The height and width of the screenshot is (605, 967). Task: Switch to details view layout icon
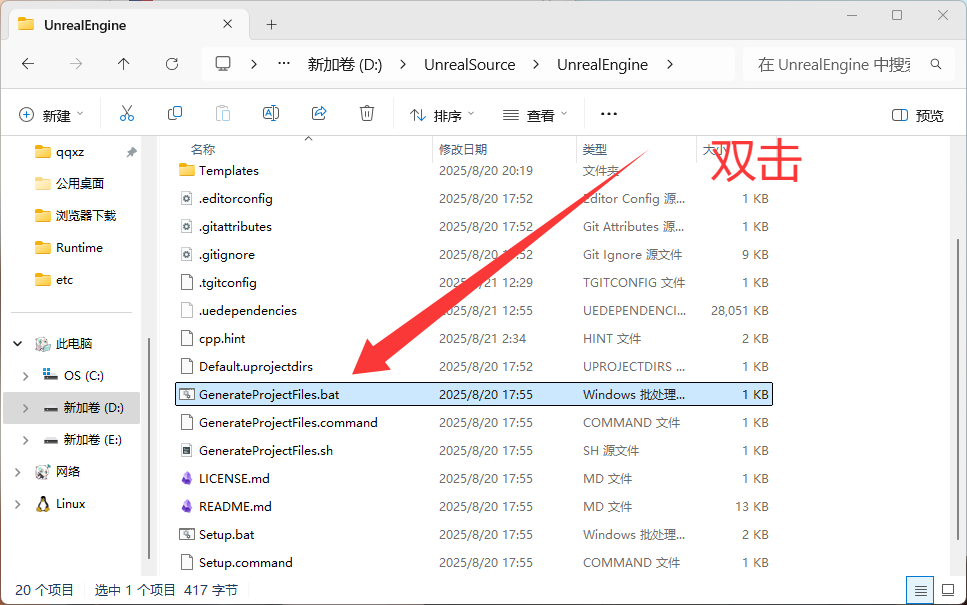[x=920, y=591]
